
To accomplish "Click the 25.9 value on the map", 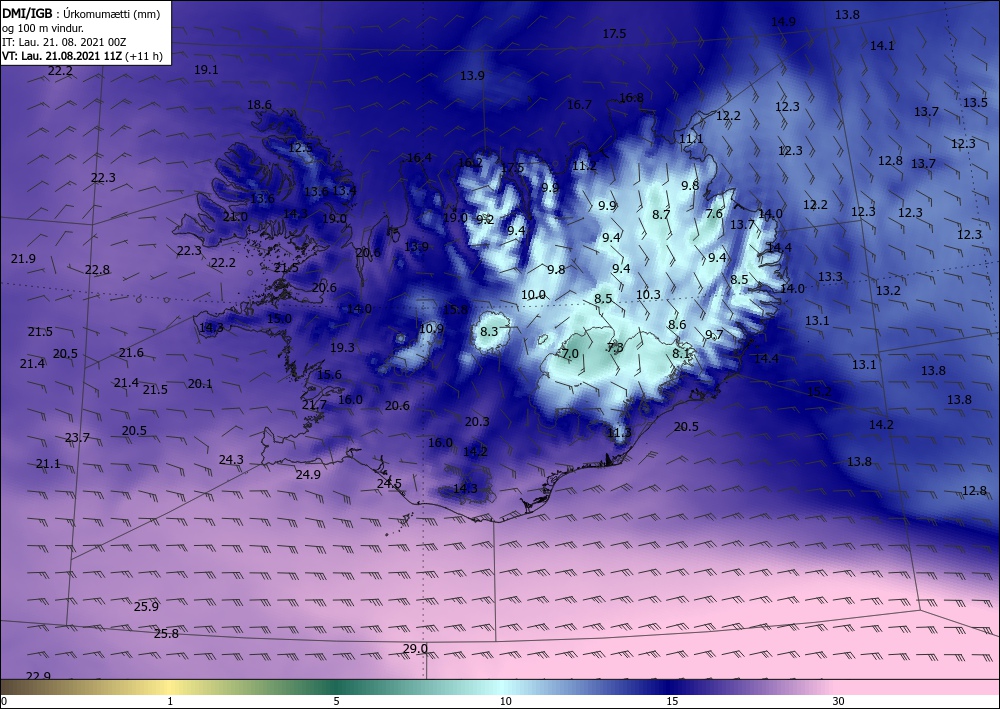I will pyautogui.click(x=146, y=606).
